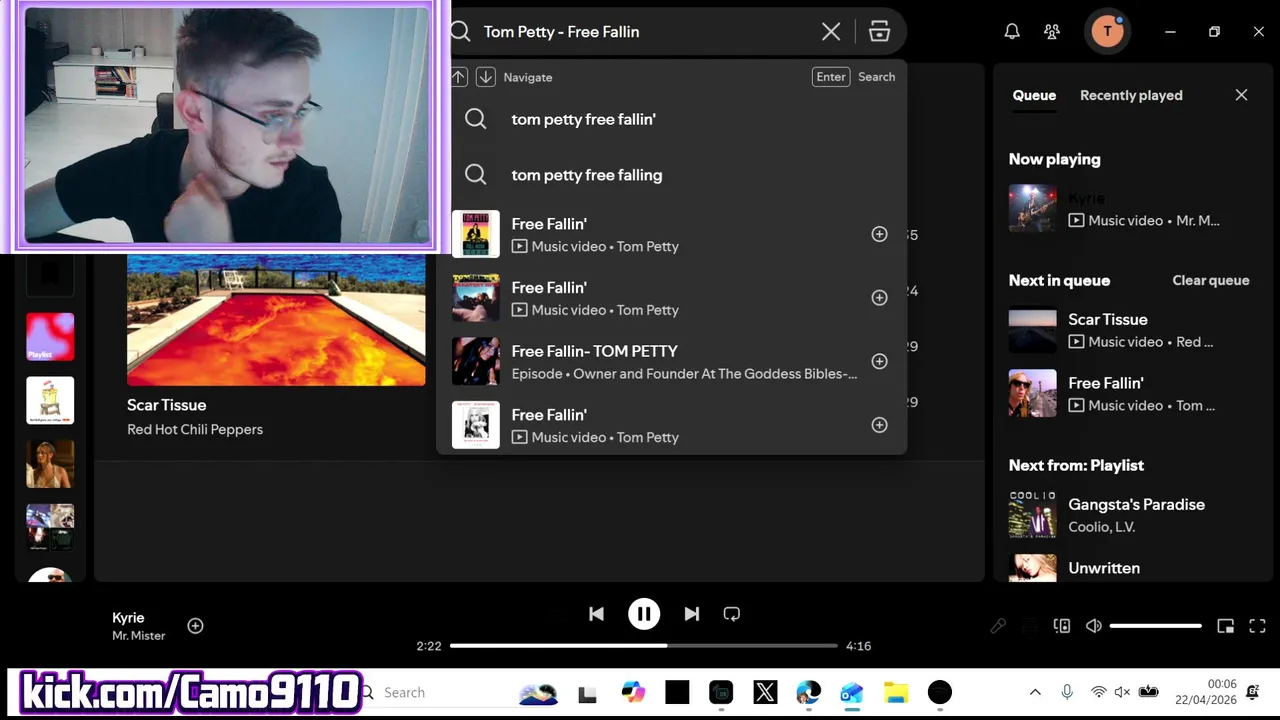
Task: Open File Explorer from taskbar
Action: [895, 692]
